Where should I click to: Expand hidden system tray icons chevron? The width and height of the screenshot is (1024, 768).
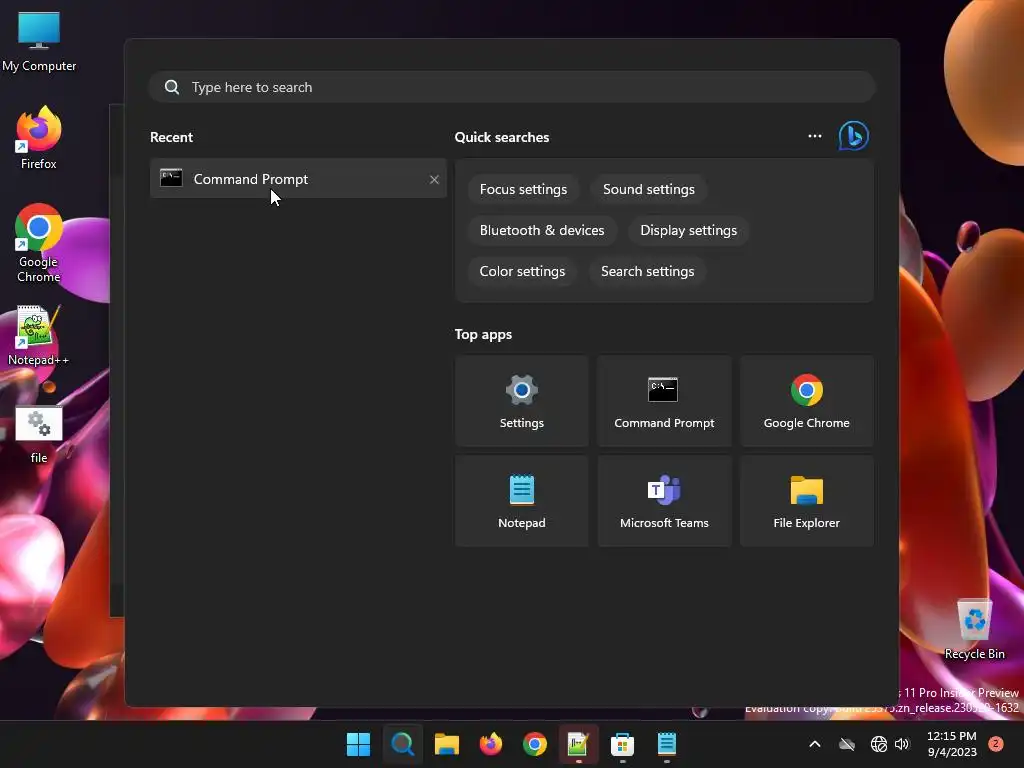click(x=814, y=744)
